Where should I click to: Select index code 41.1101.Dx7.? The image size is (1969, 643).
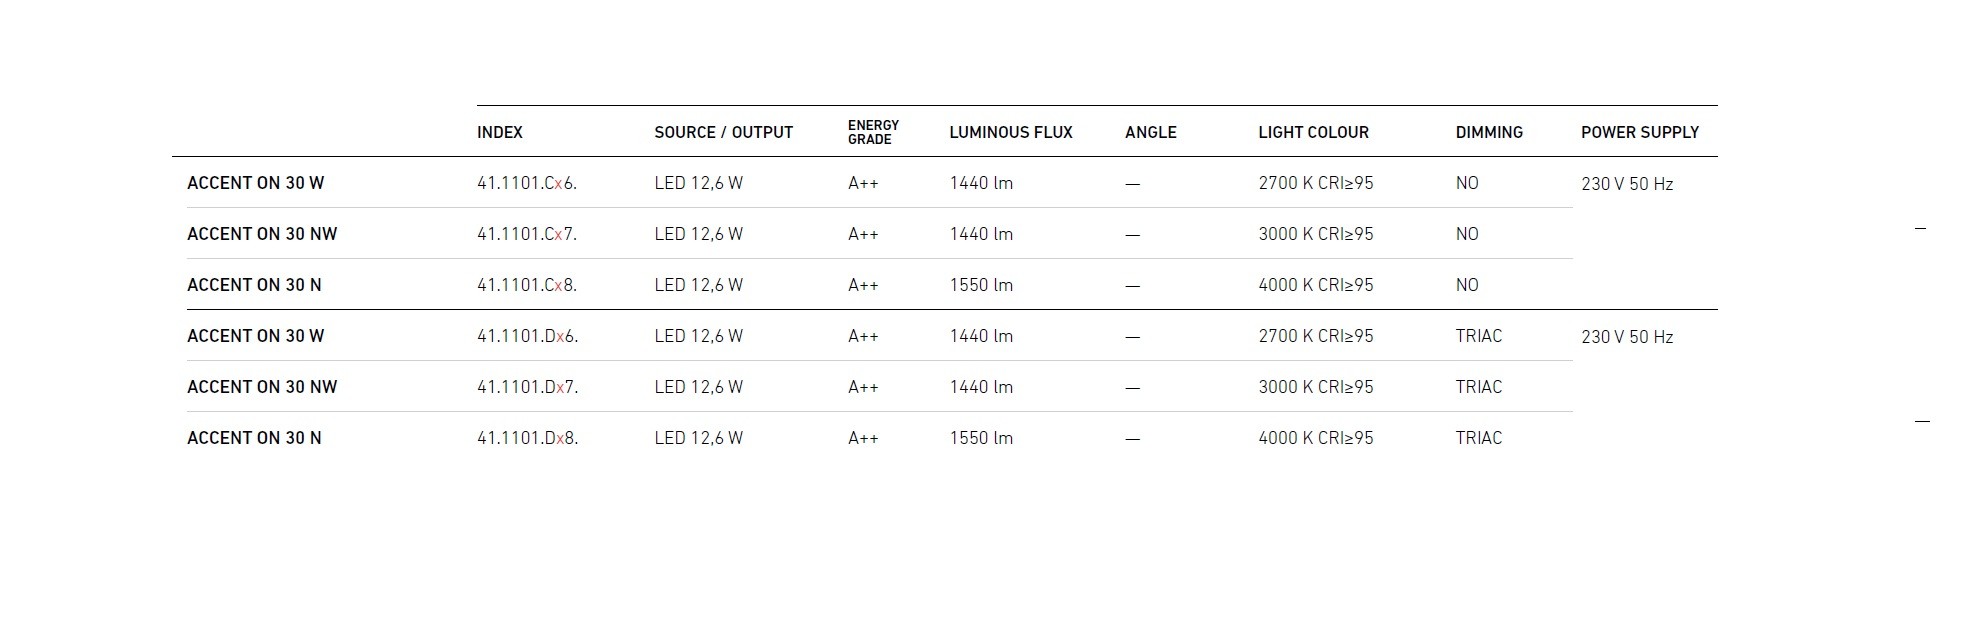(x=527, y=387)
